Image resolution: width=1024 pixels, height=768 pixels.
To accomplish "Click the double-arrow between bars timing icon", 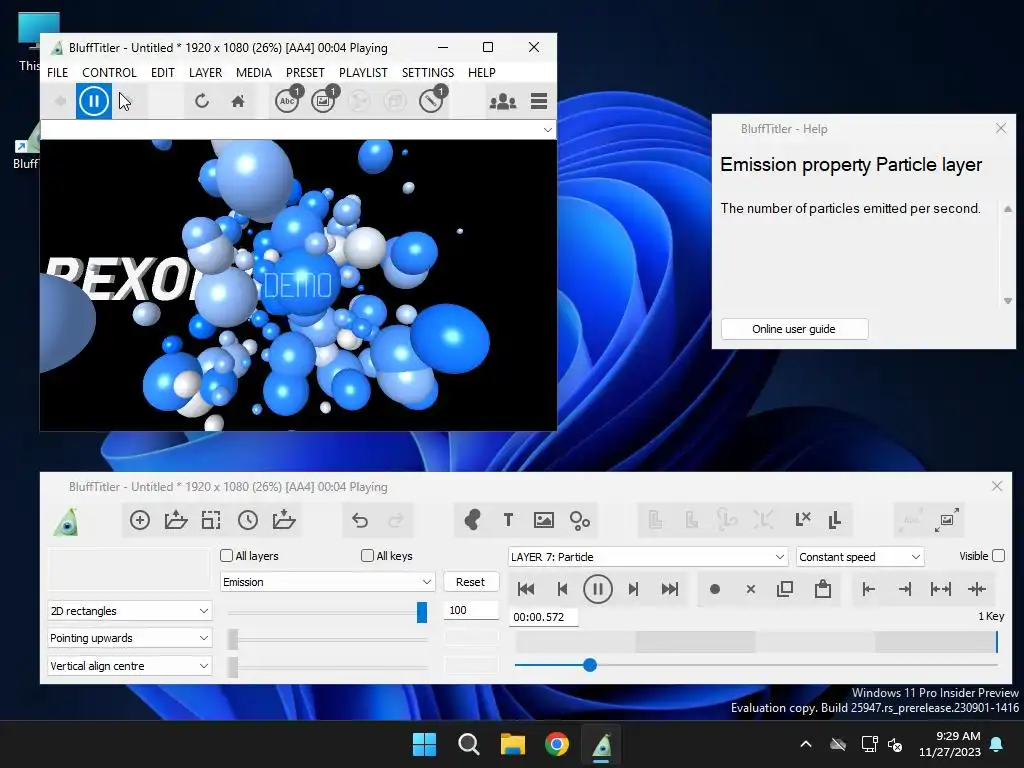I will tap(940, 589).
